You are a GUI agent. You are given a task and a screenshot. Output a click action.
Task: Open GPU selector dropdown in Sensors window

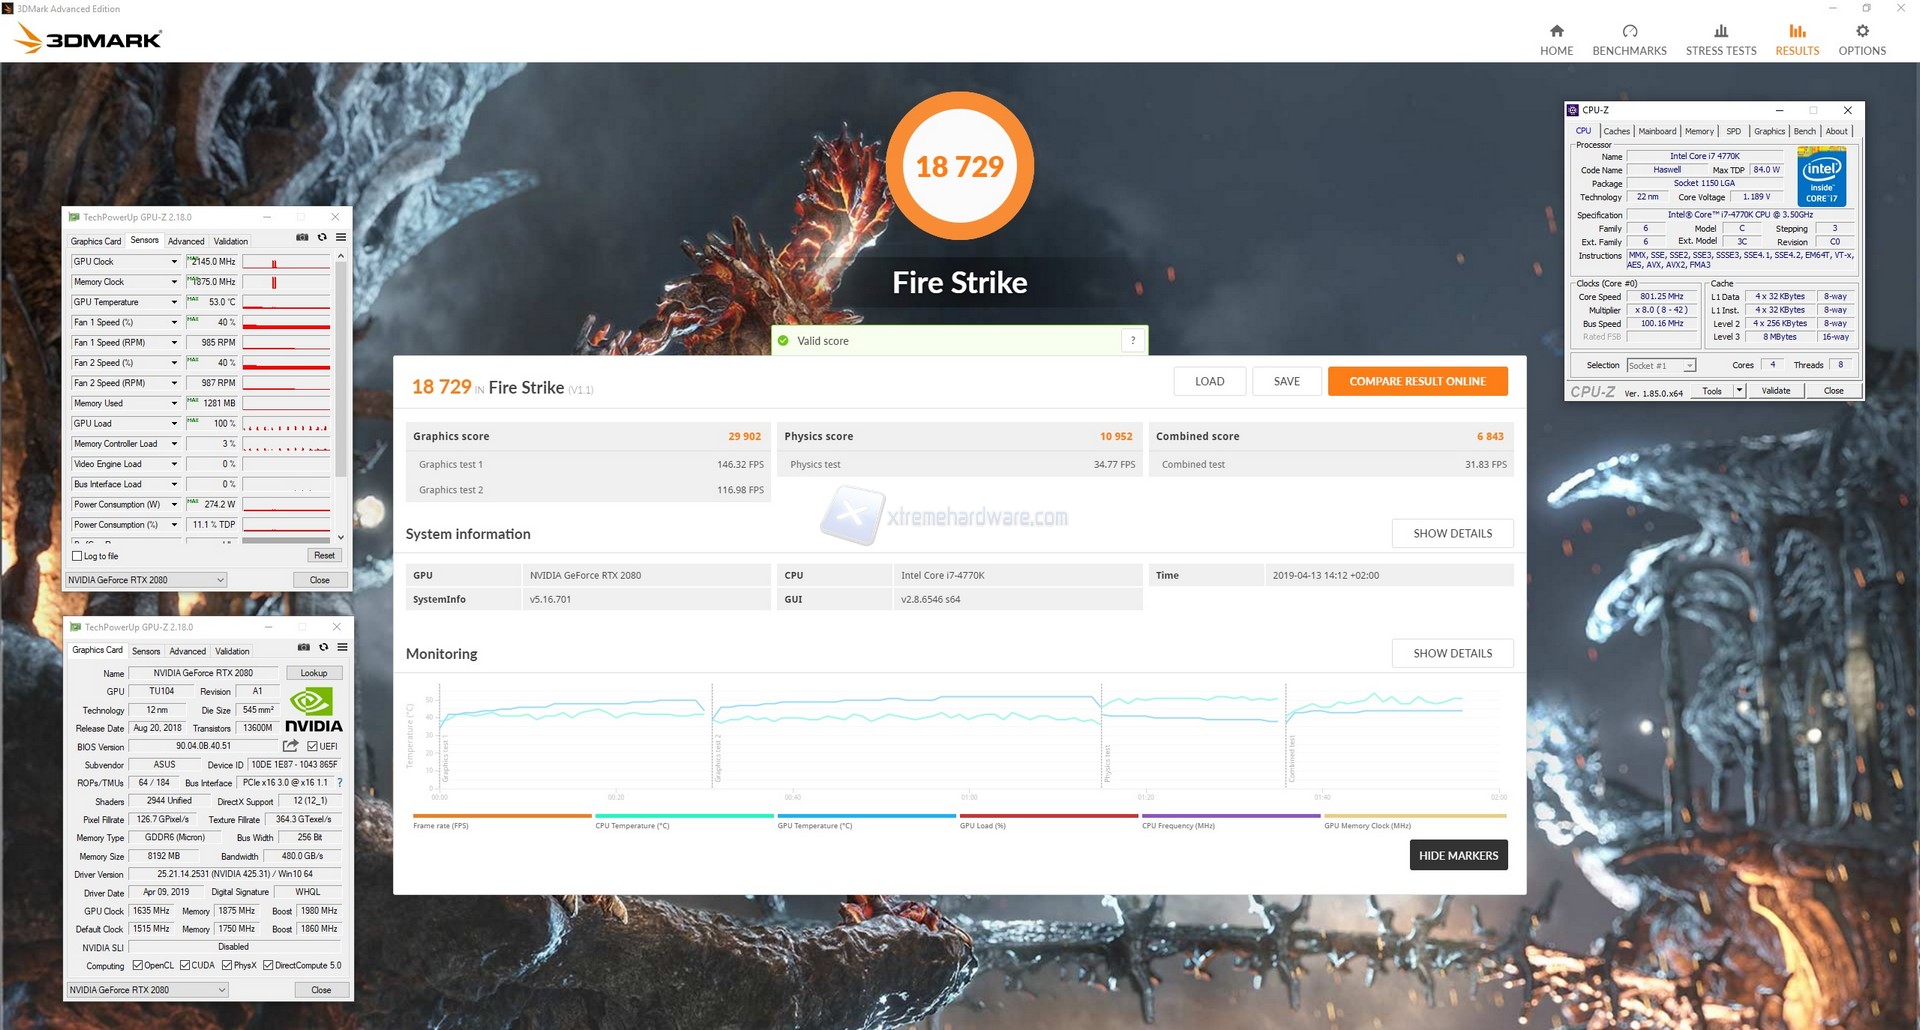(x=220, y=580)
